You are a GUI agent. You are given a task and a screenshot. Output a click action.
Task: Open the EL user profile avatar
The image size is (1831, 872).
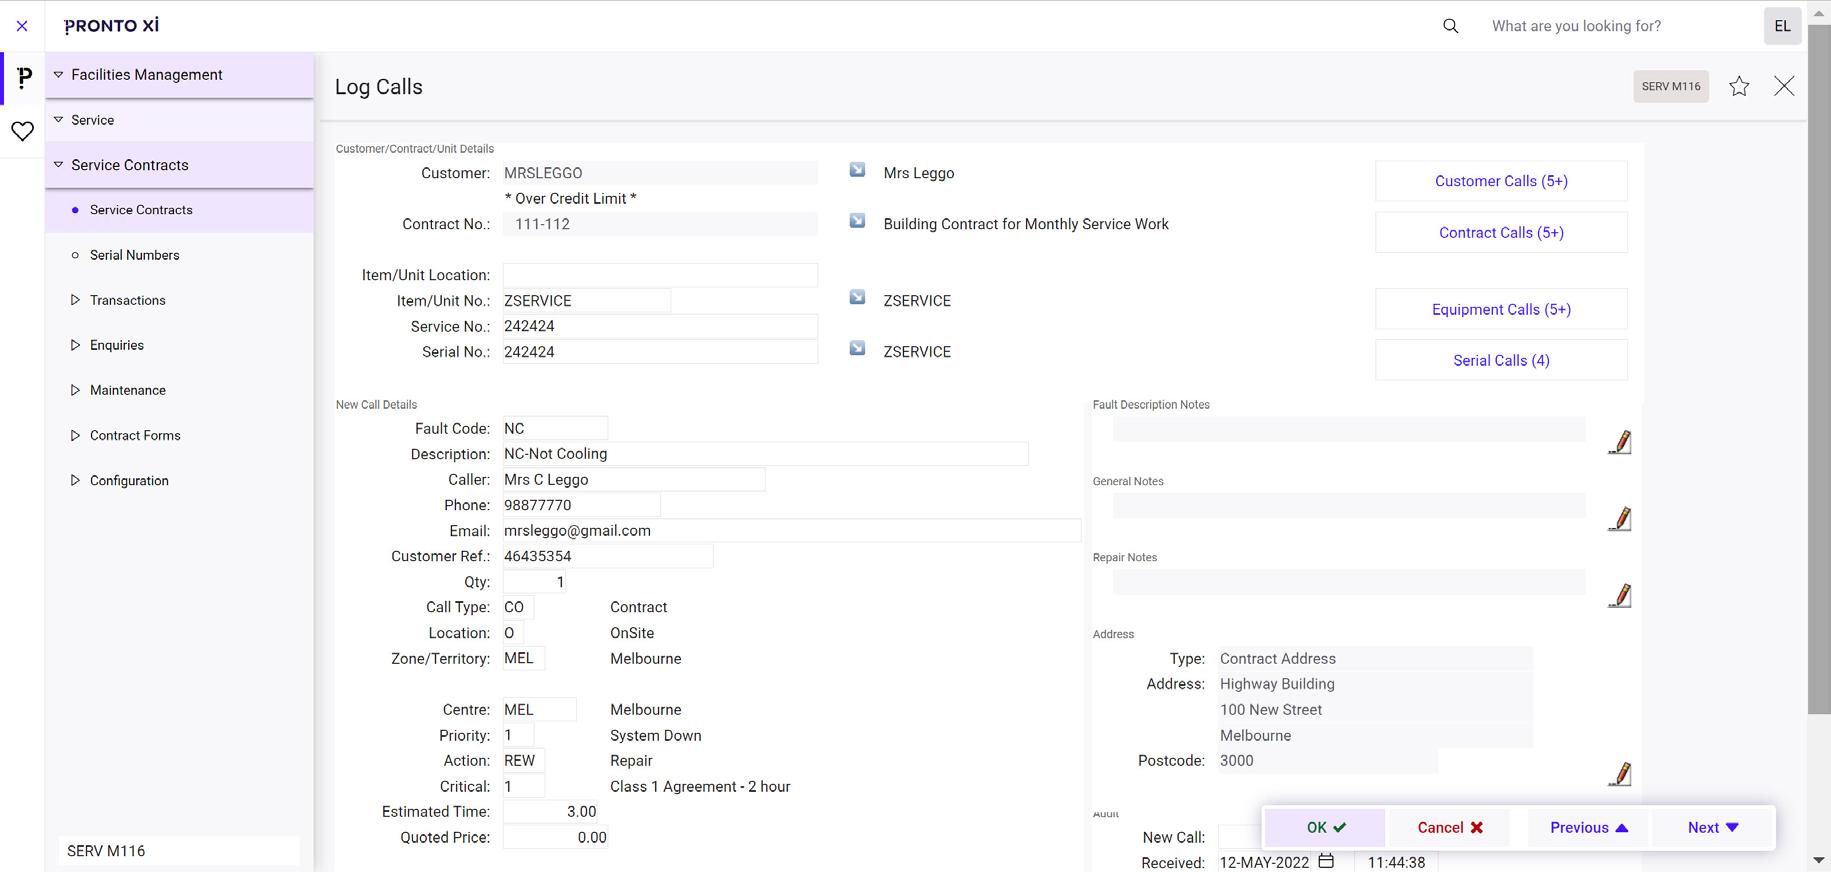pos(1782,26)
